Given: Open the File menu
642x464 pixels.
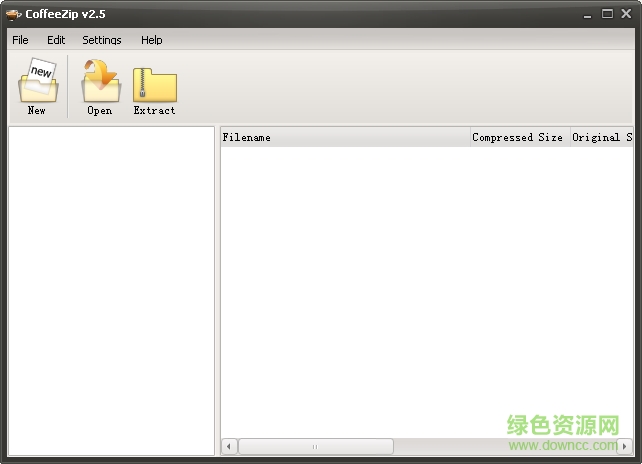Looking at the screenshot, I should [x=20, y=40].
